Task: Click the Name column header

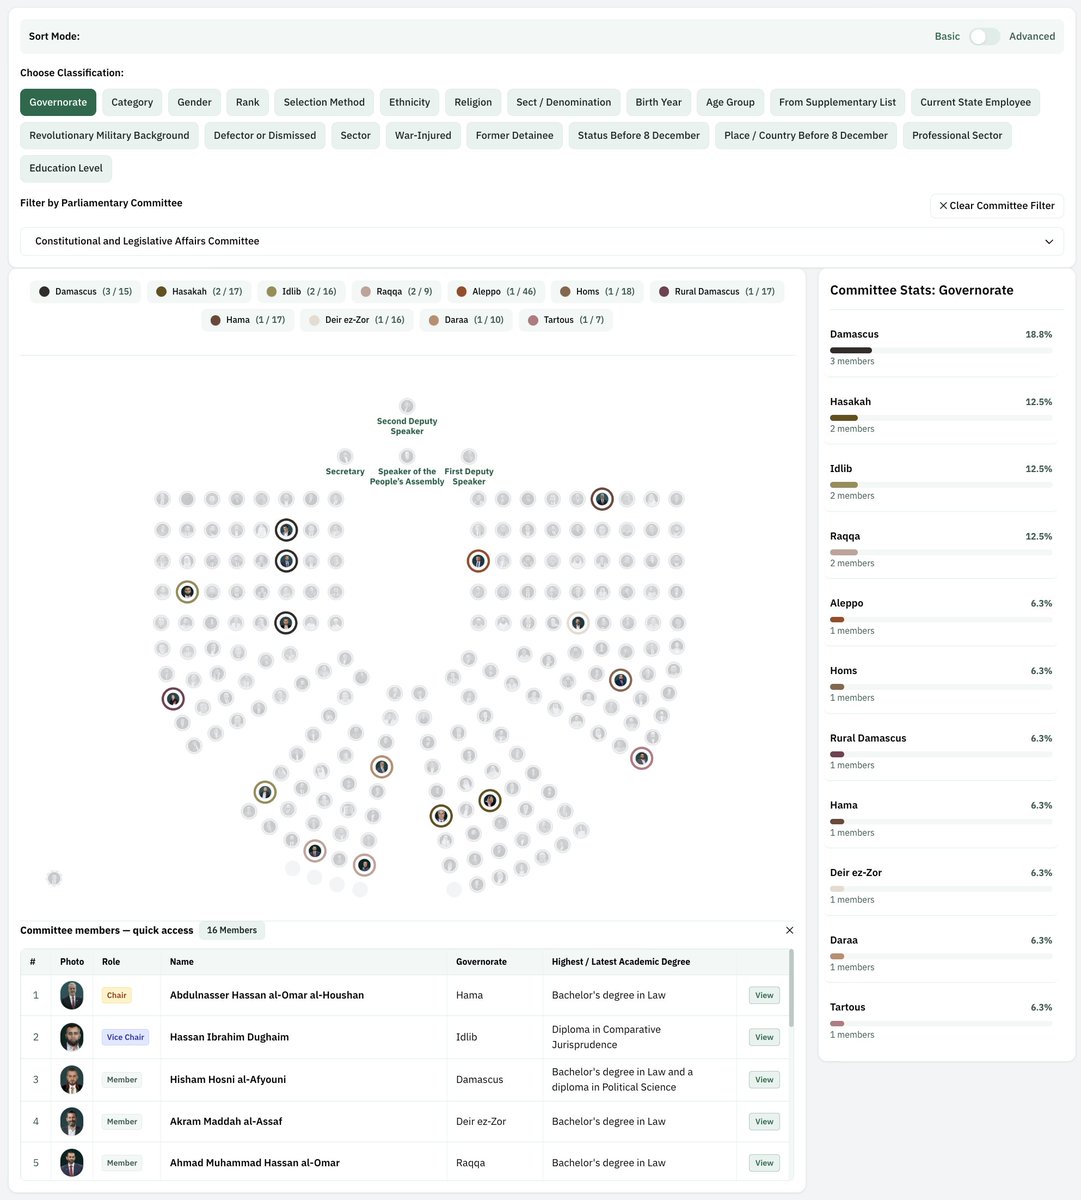Action: tap(182, 962)
